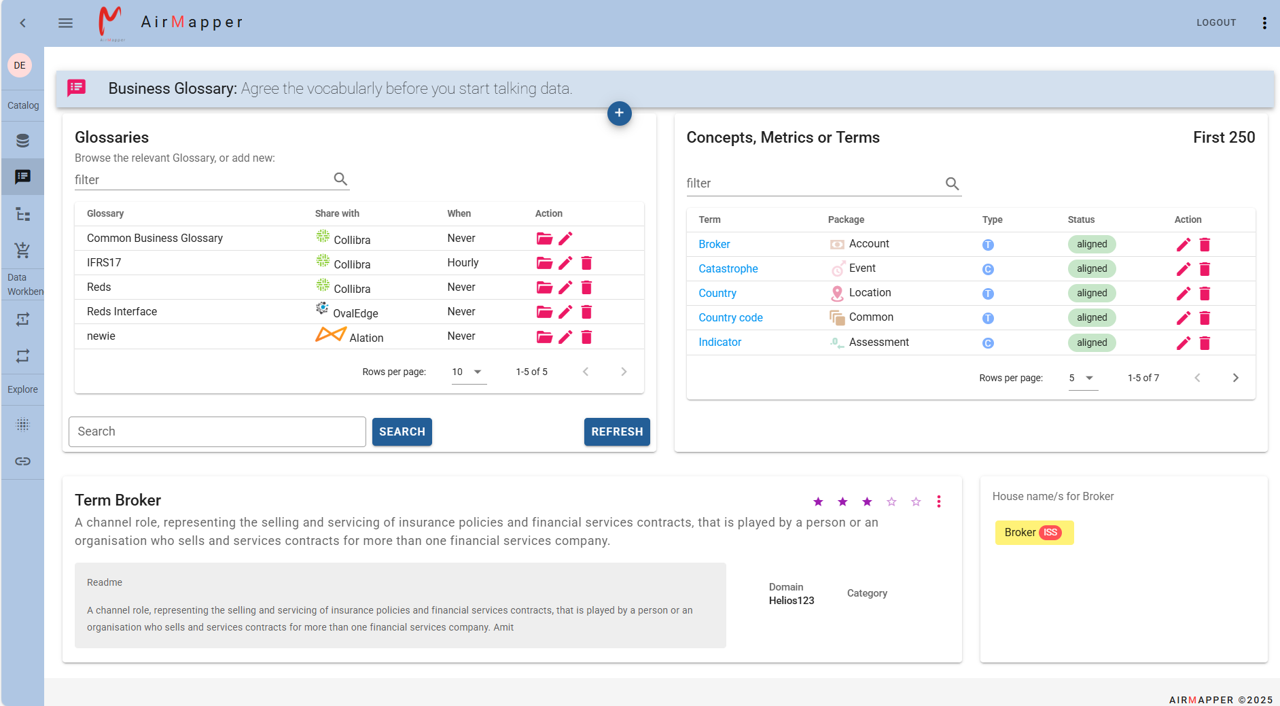Toggle the fifth rating star for Term Broker
Screen dimensions: 1280x706
click(914, 501)
